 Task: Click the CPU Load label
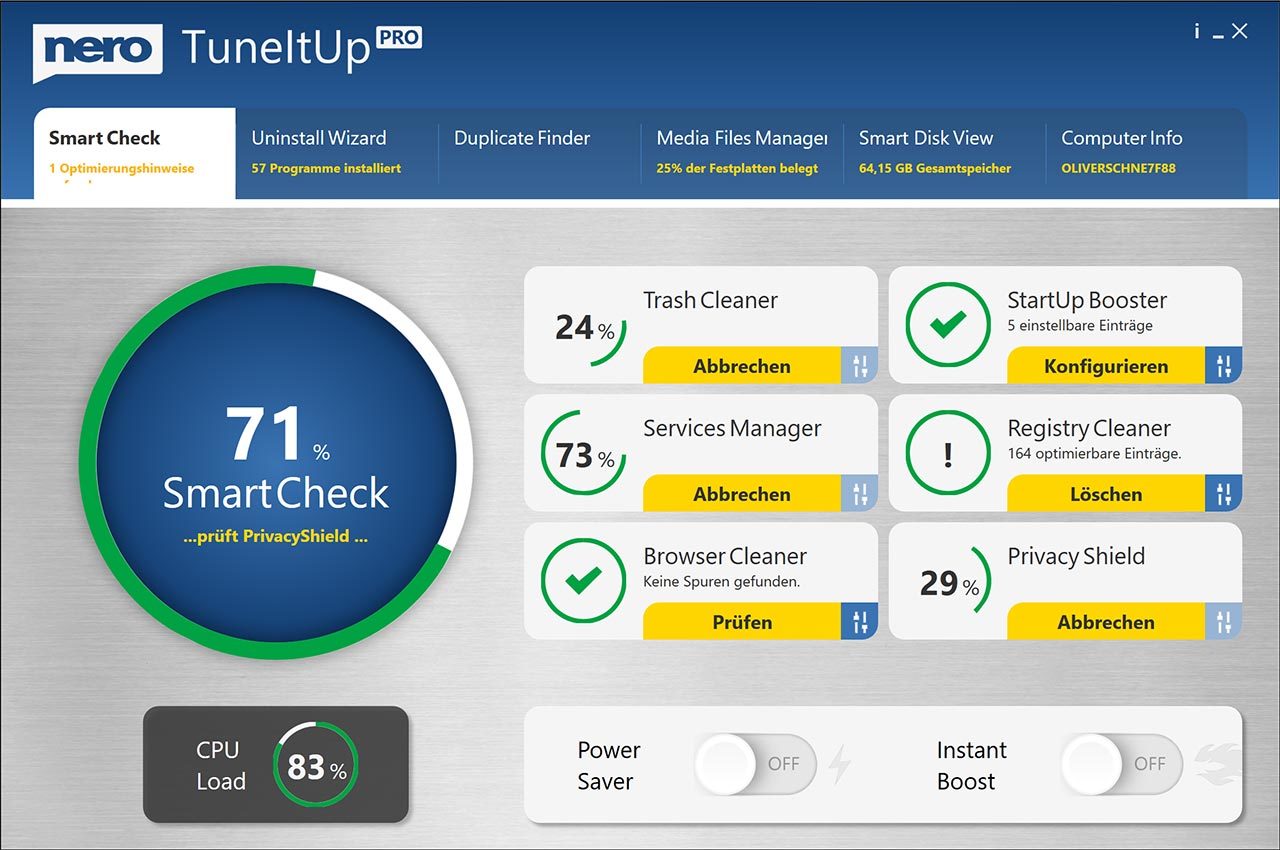point(221,765)
